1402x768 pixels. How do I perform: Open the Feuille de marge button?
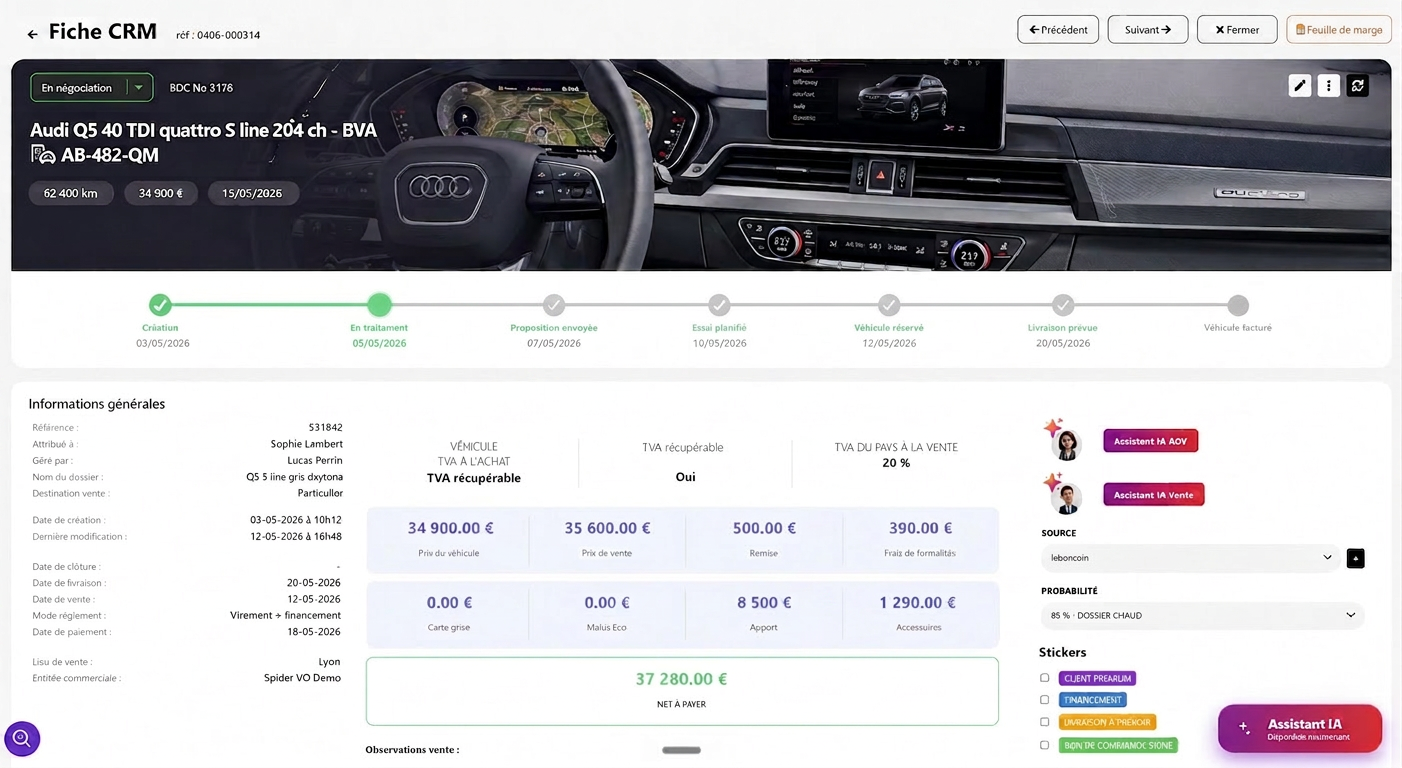(x=1339, y=30)
